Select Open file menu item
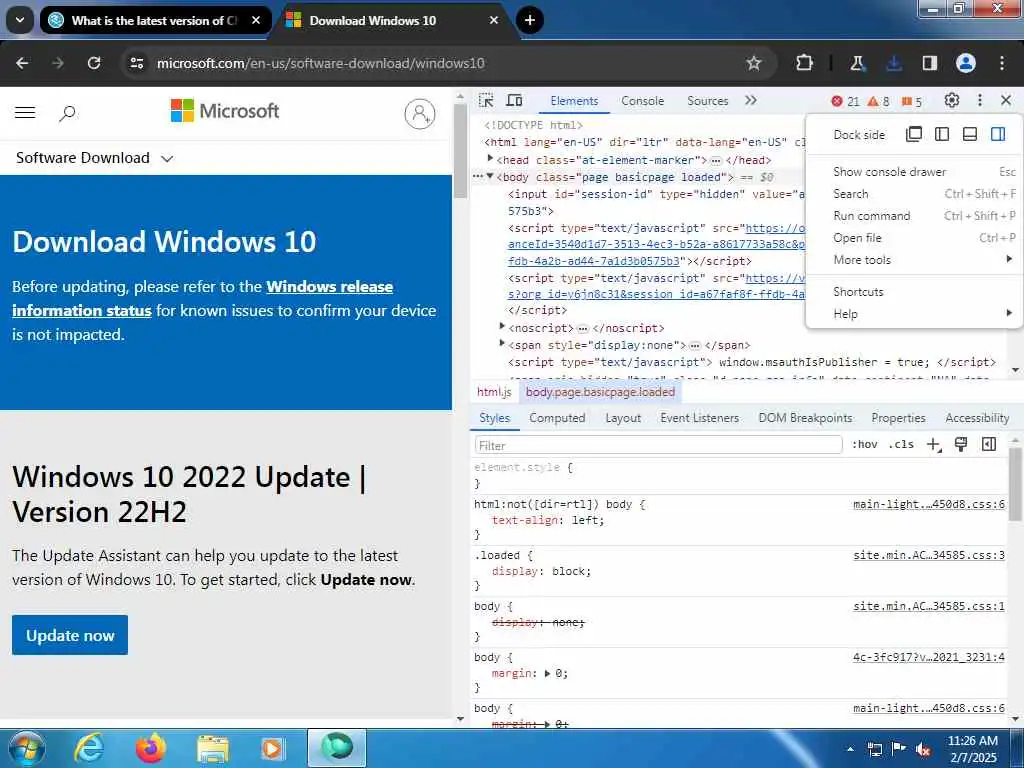1024x768 pixels. pos(914,238)
